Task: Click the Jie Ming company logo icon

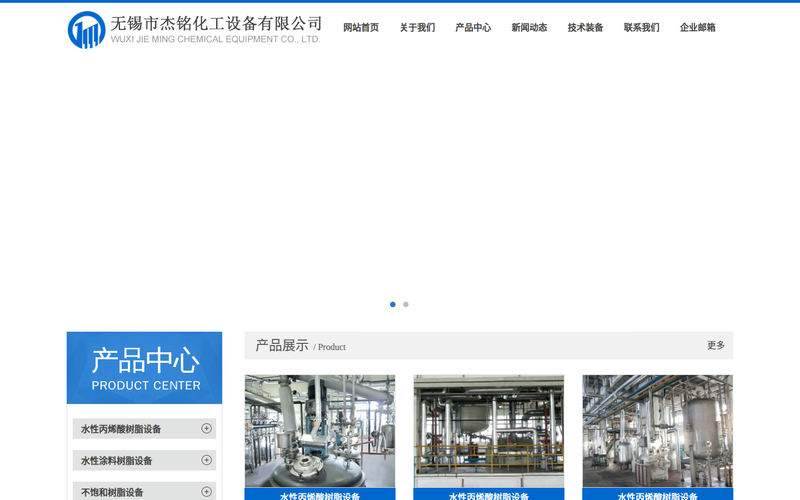Action: [x=86, y=30]
